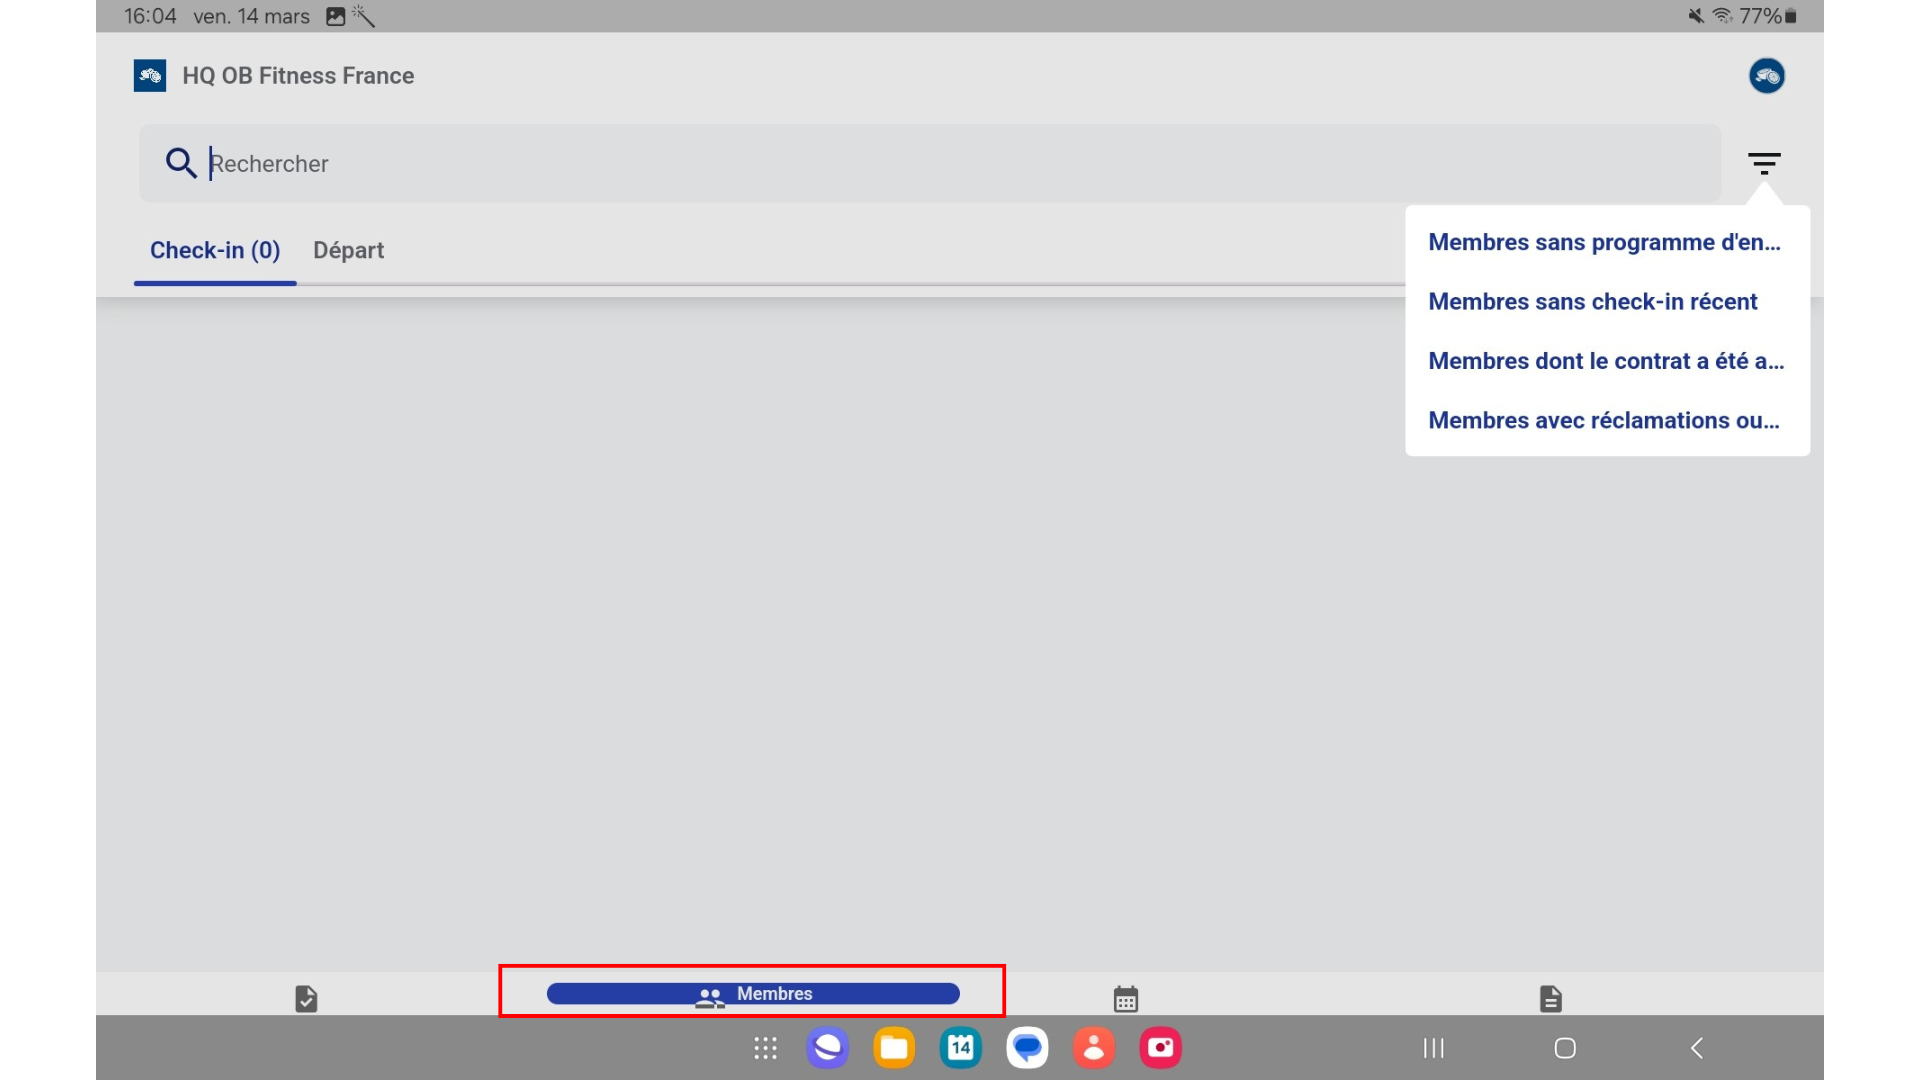Tap the Wi-Fi status icon
Image resolution: width=1920 pixels, height=1080 pixels.
point(1723,16)
